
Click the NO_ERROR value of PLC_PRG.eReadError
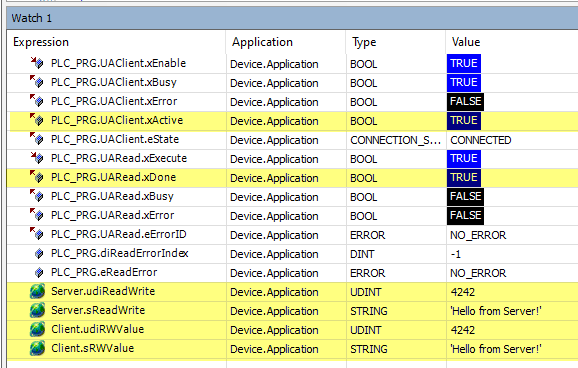coord(478,273)
